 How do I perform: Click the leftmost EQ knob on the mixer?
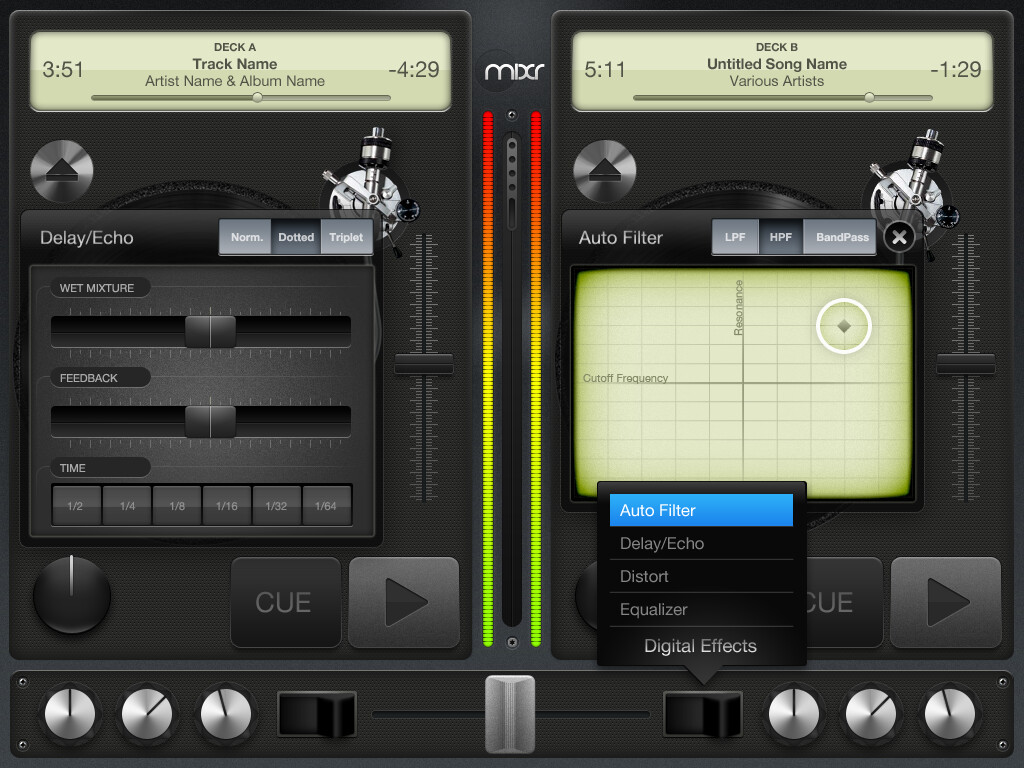click(70, 714)
